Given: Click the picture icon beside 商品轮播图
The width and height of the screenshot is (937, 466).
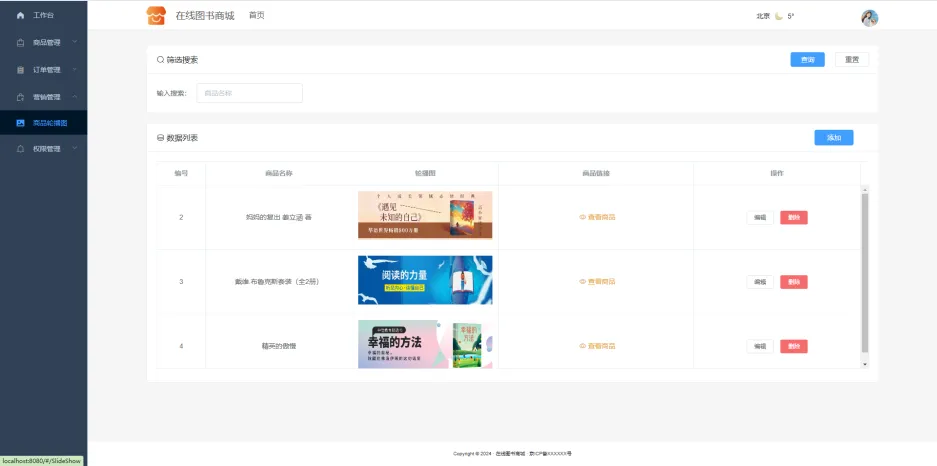Looking at the screenshot, I should (21, 123).
